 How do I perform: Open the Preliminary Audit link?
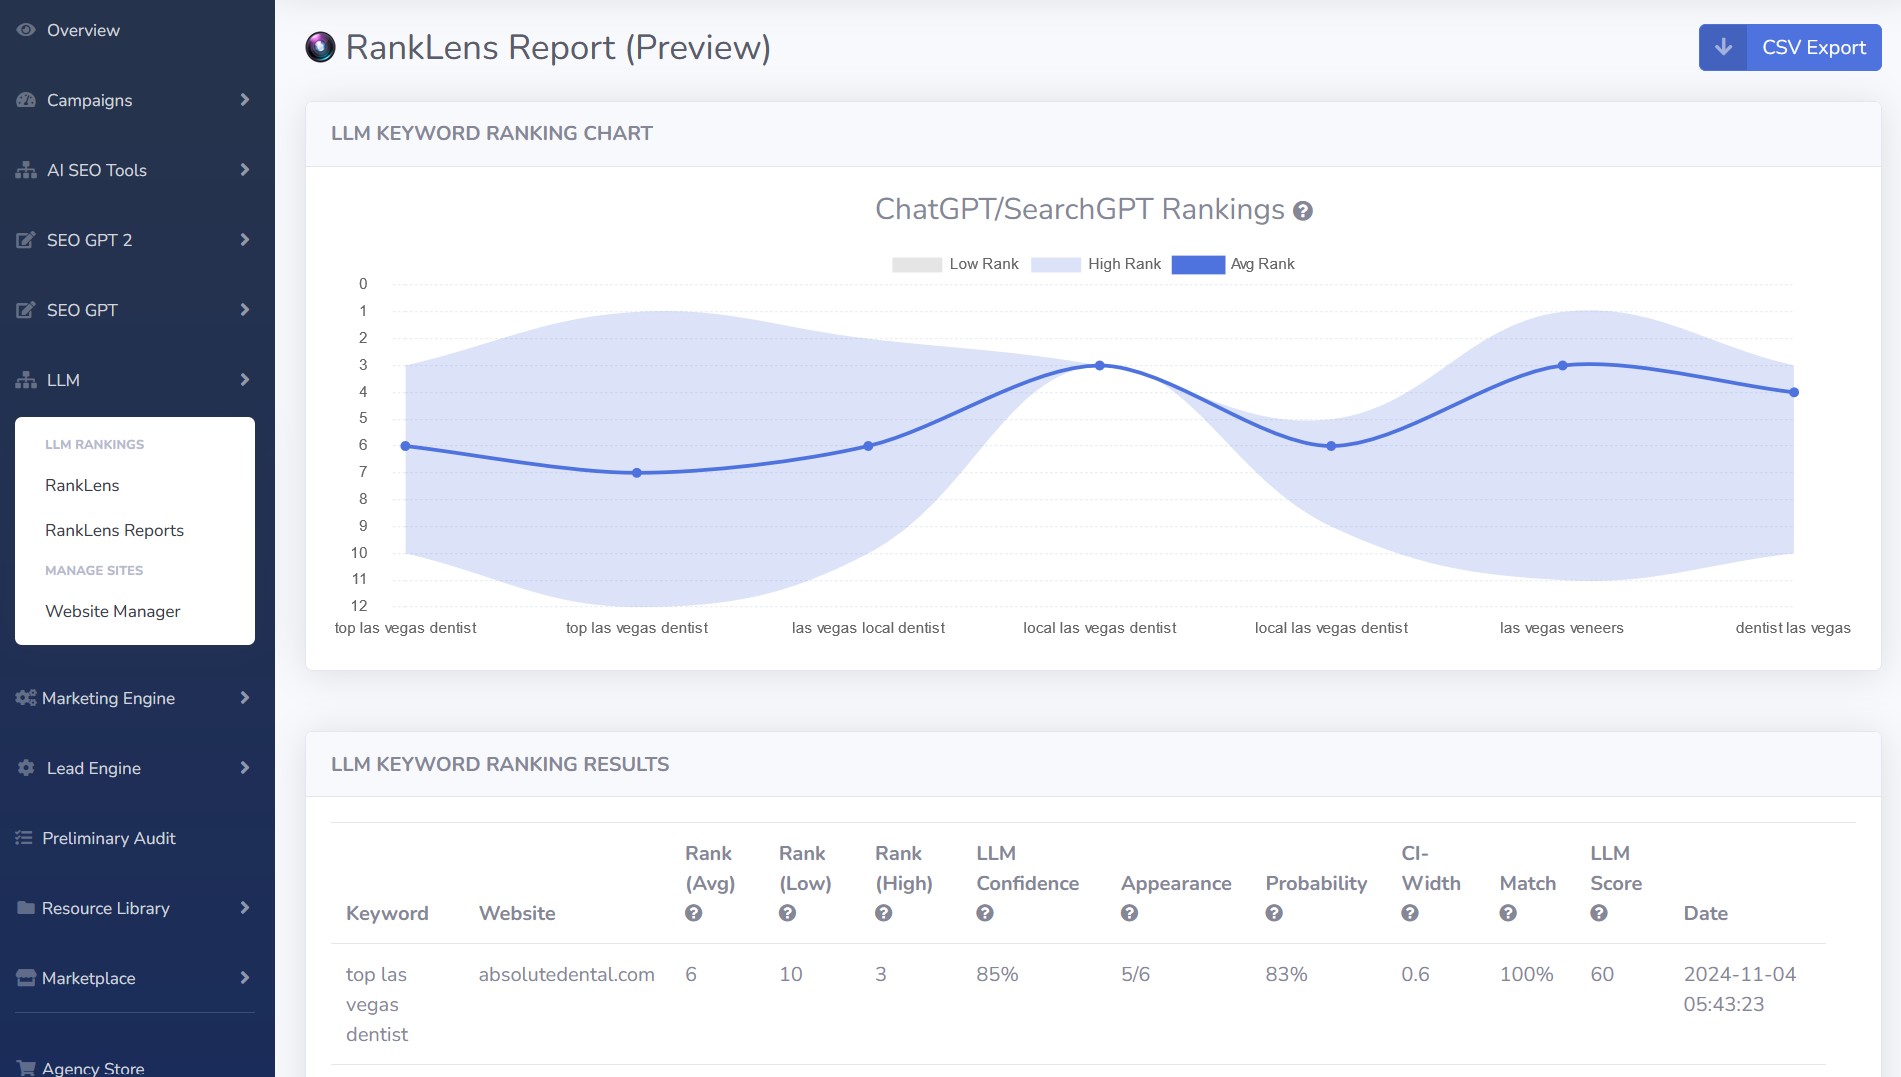pyautogui.click(x=109, y=838)
